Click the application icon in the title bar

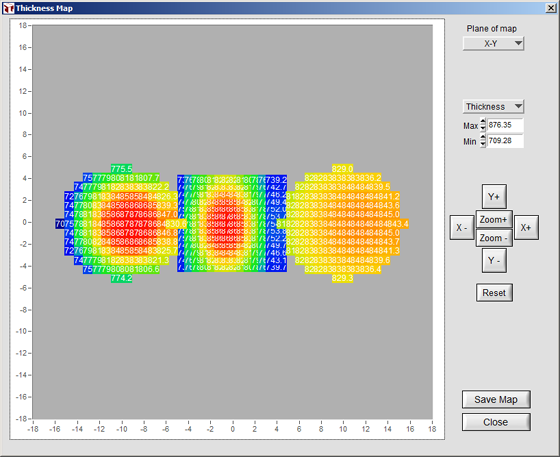[x=8, y=8]
